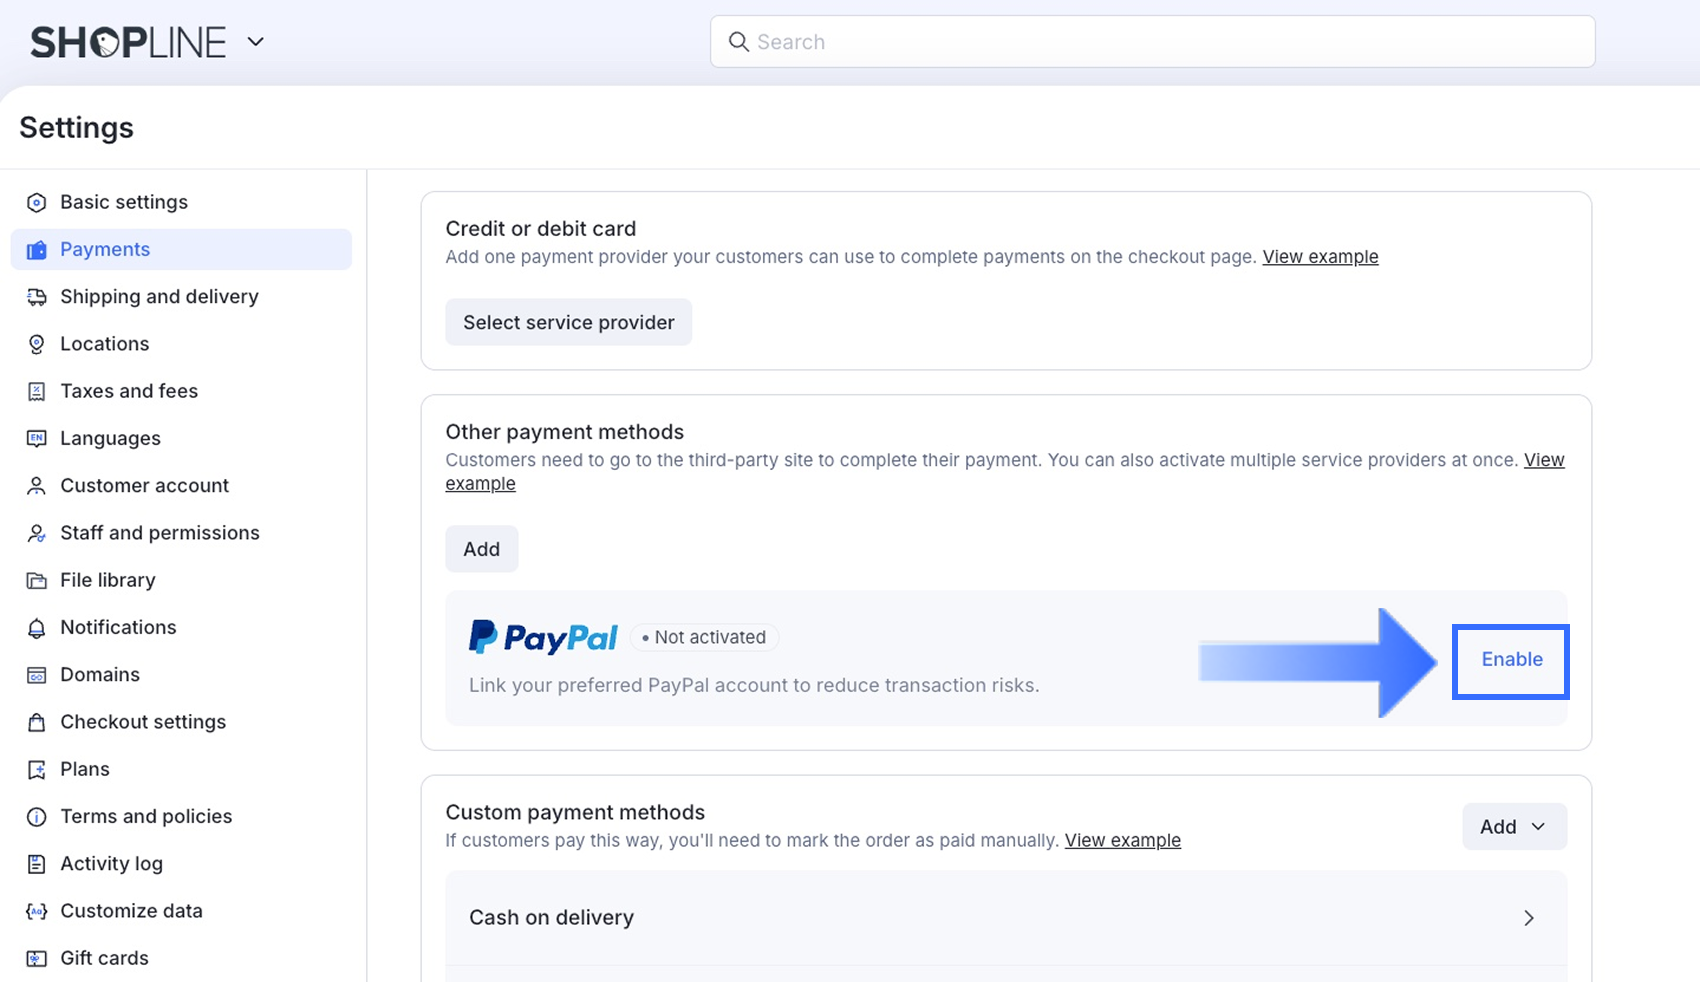Expand the Cash on delivery row
The width and height of the screenshot is (1700, 982).
[1528, 918]
